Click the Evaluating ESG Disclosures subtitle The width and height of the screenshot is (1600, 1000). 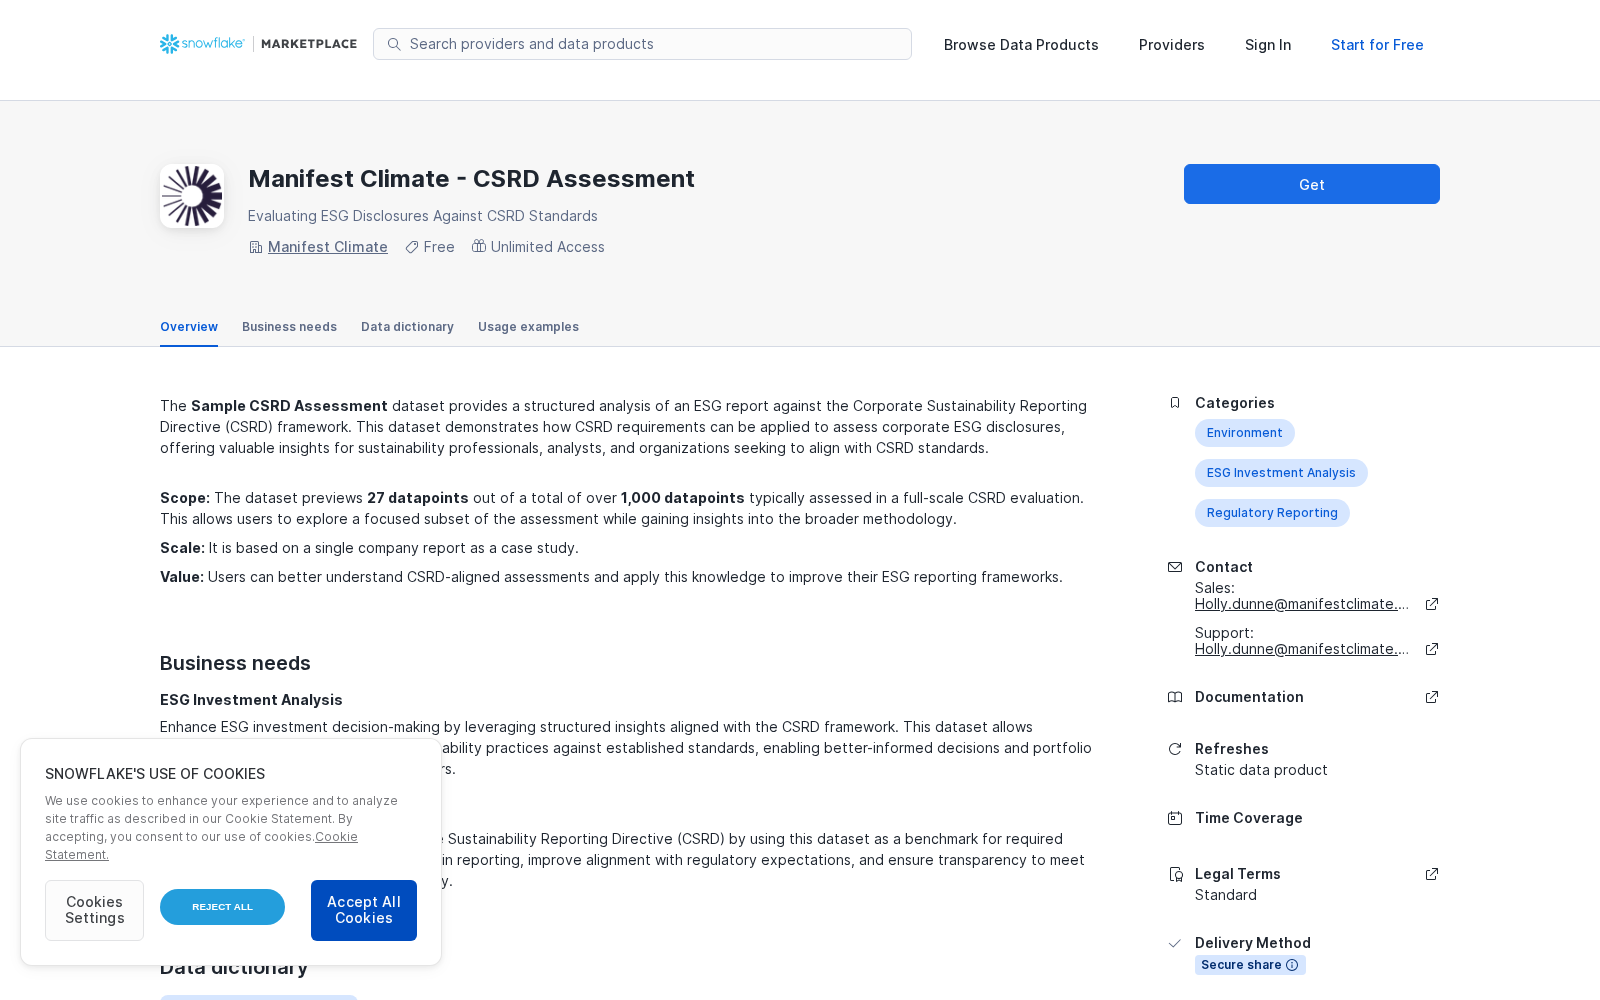pos(423,216)
